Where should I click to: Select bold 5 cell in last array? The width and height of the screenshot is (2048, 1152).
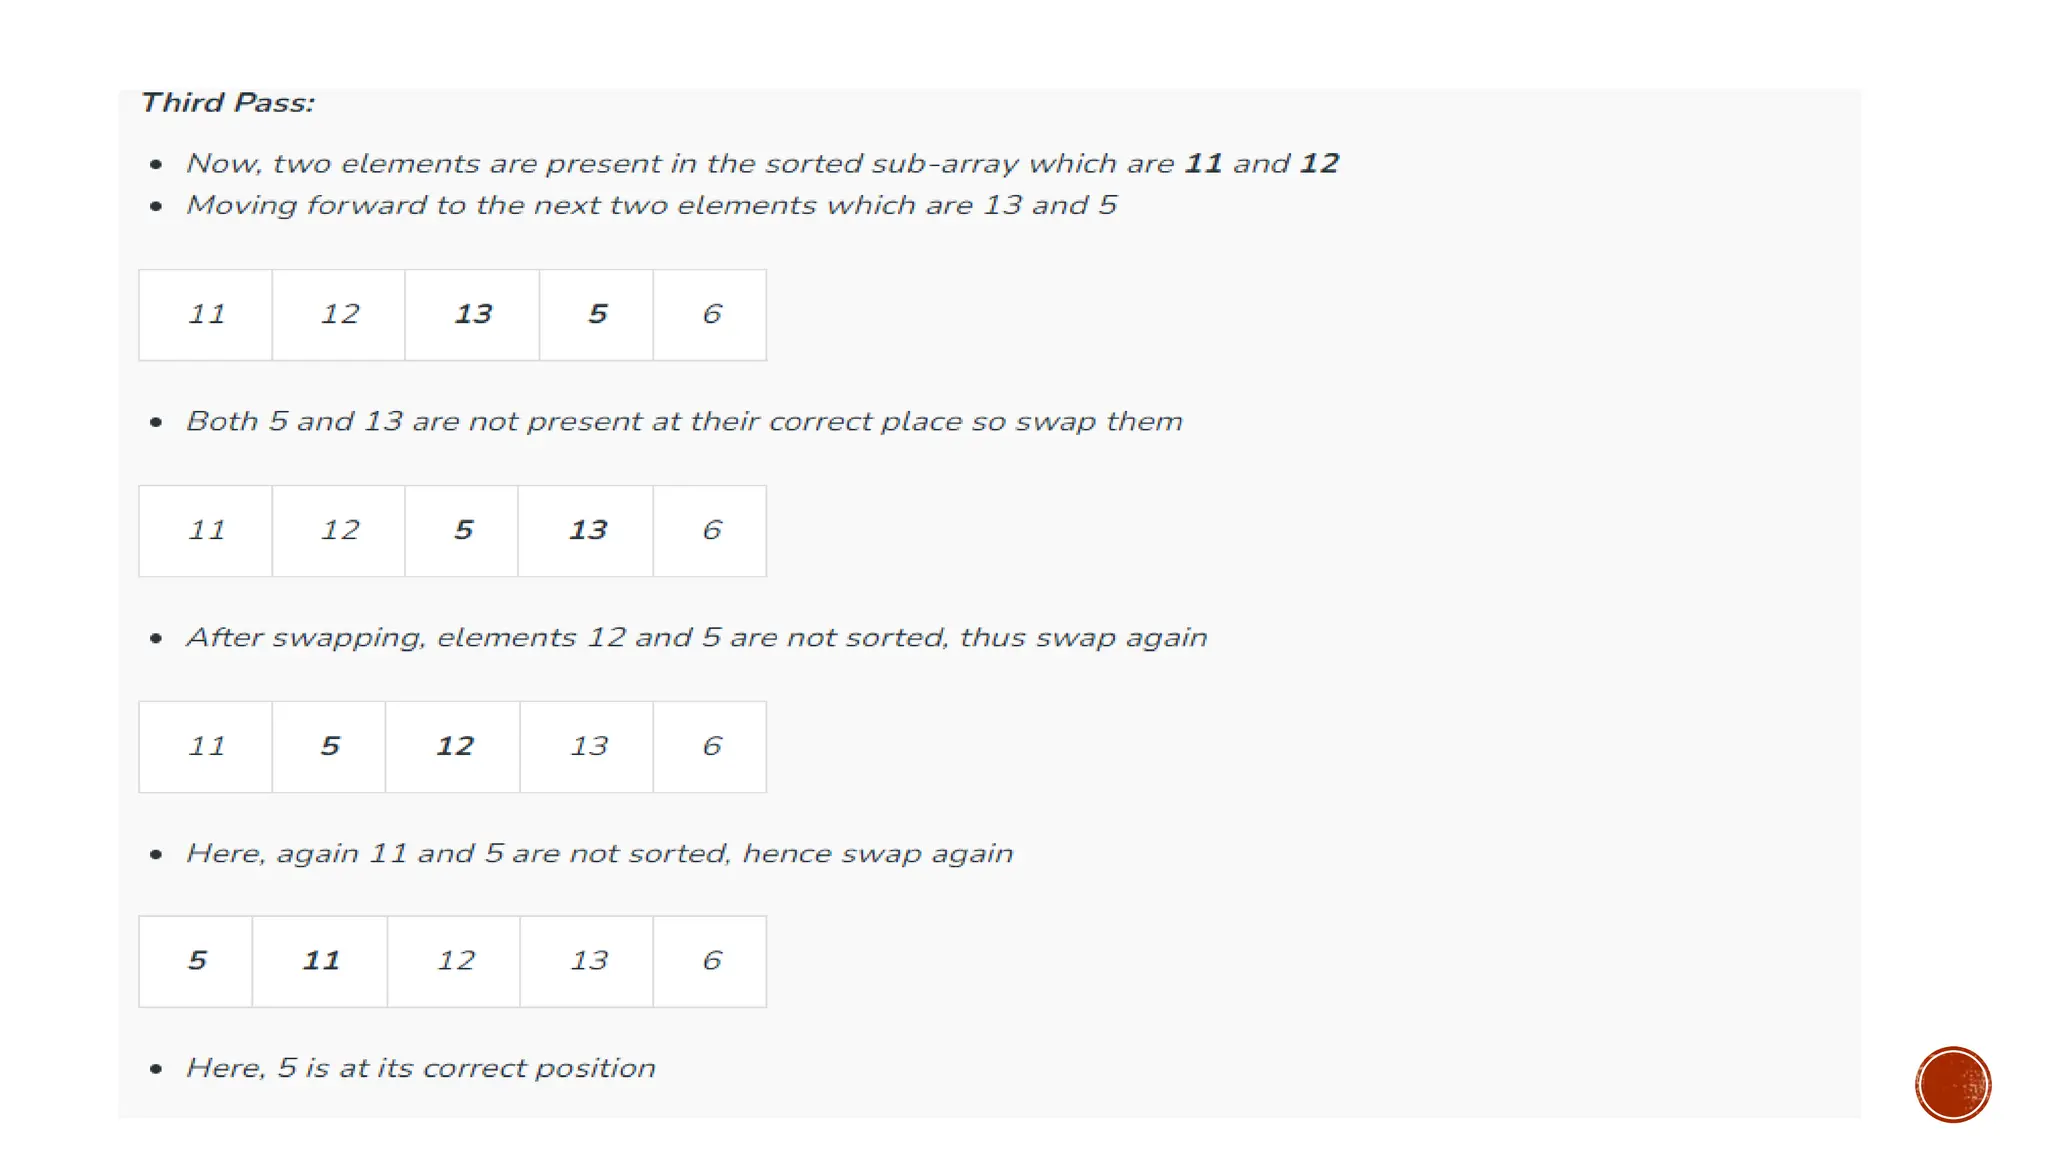tap(196, 961)
